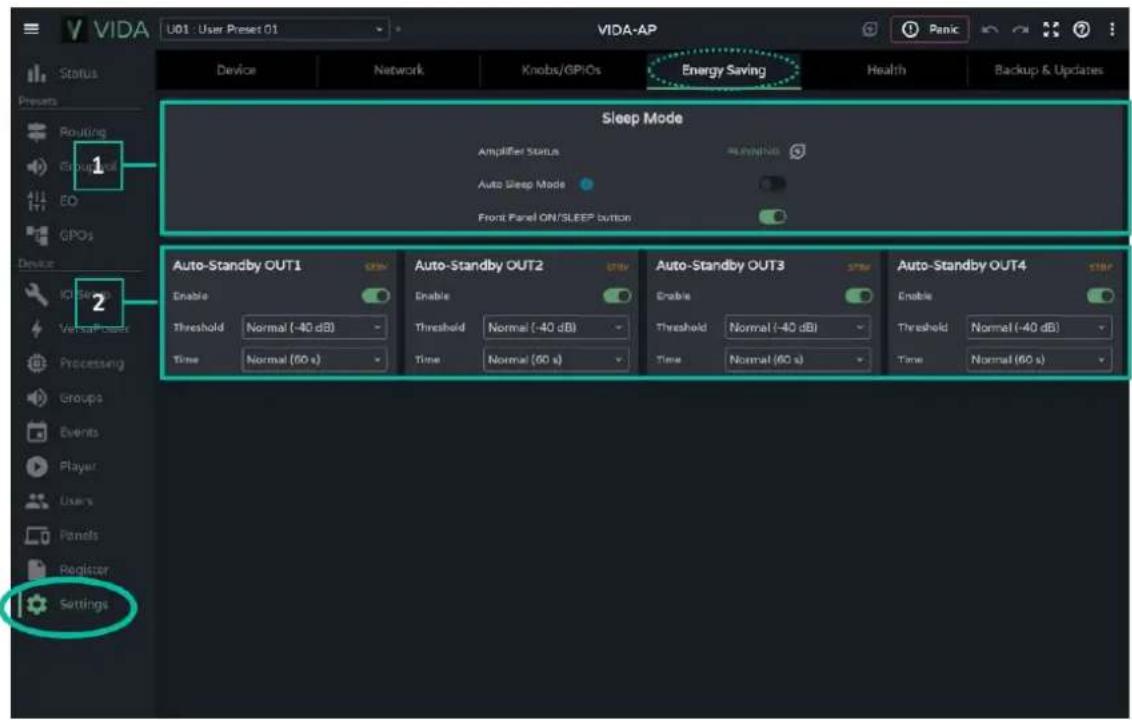Viewport: 1132px width, 720px height.
Task: Open Time dropdown for Auto-Standby OUT2
Action: pos(556,359)
